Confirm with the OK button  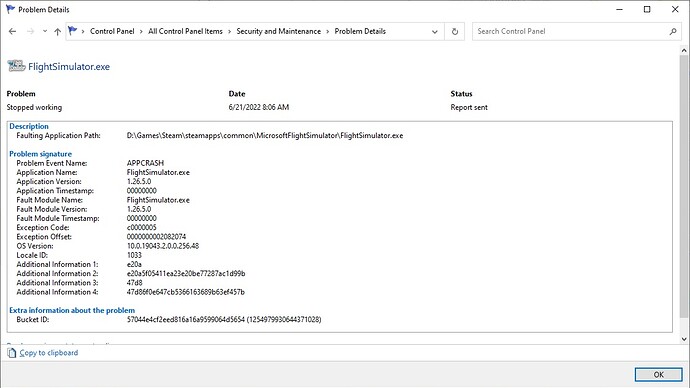pyautogui.click(x=658, y=374)
